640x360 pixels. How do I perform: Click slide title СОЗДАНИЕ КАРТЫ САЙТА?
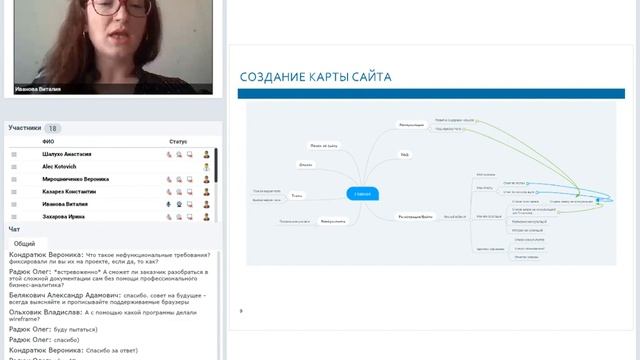click(x=316, y=77)
